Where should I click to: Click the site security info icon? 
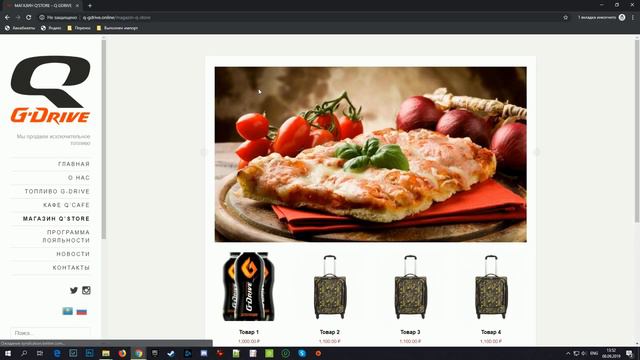pos(42,18)
